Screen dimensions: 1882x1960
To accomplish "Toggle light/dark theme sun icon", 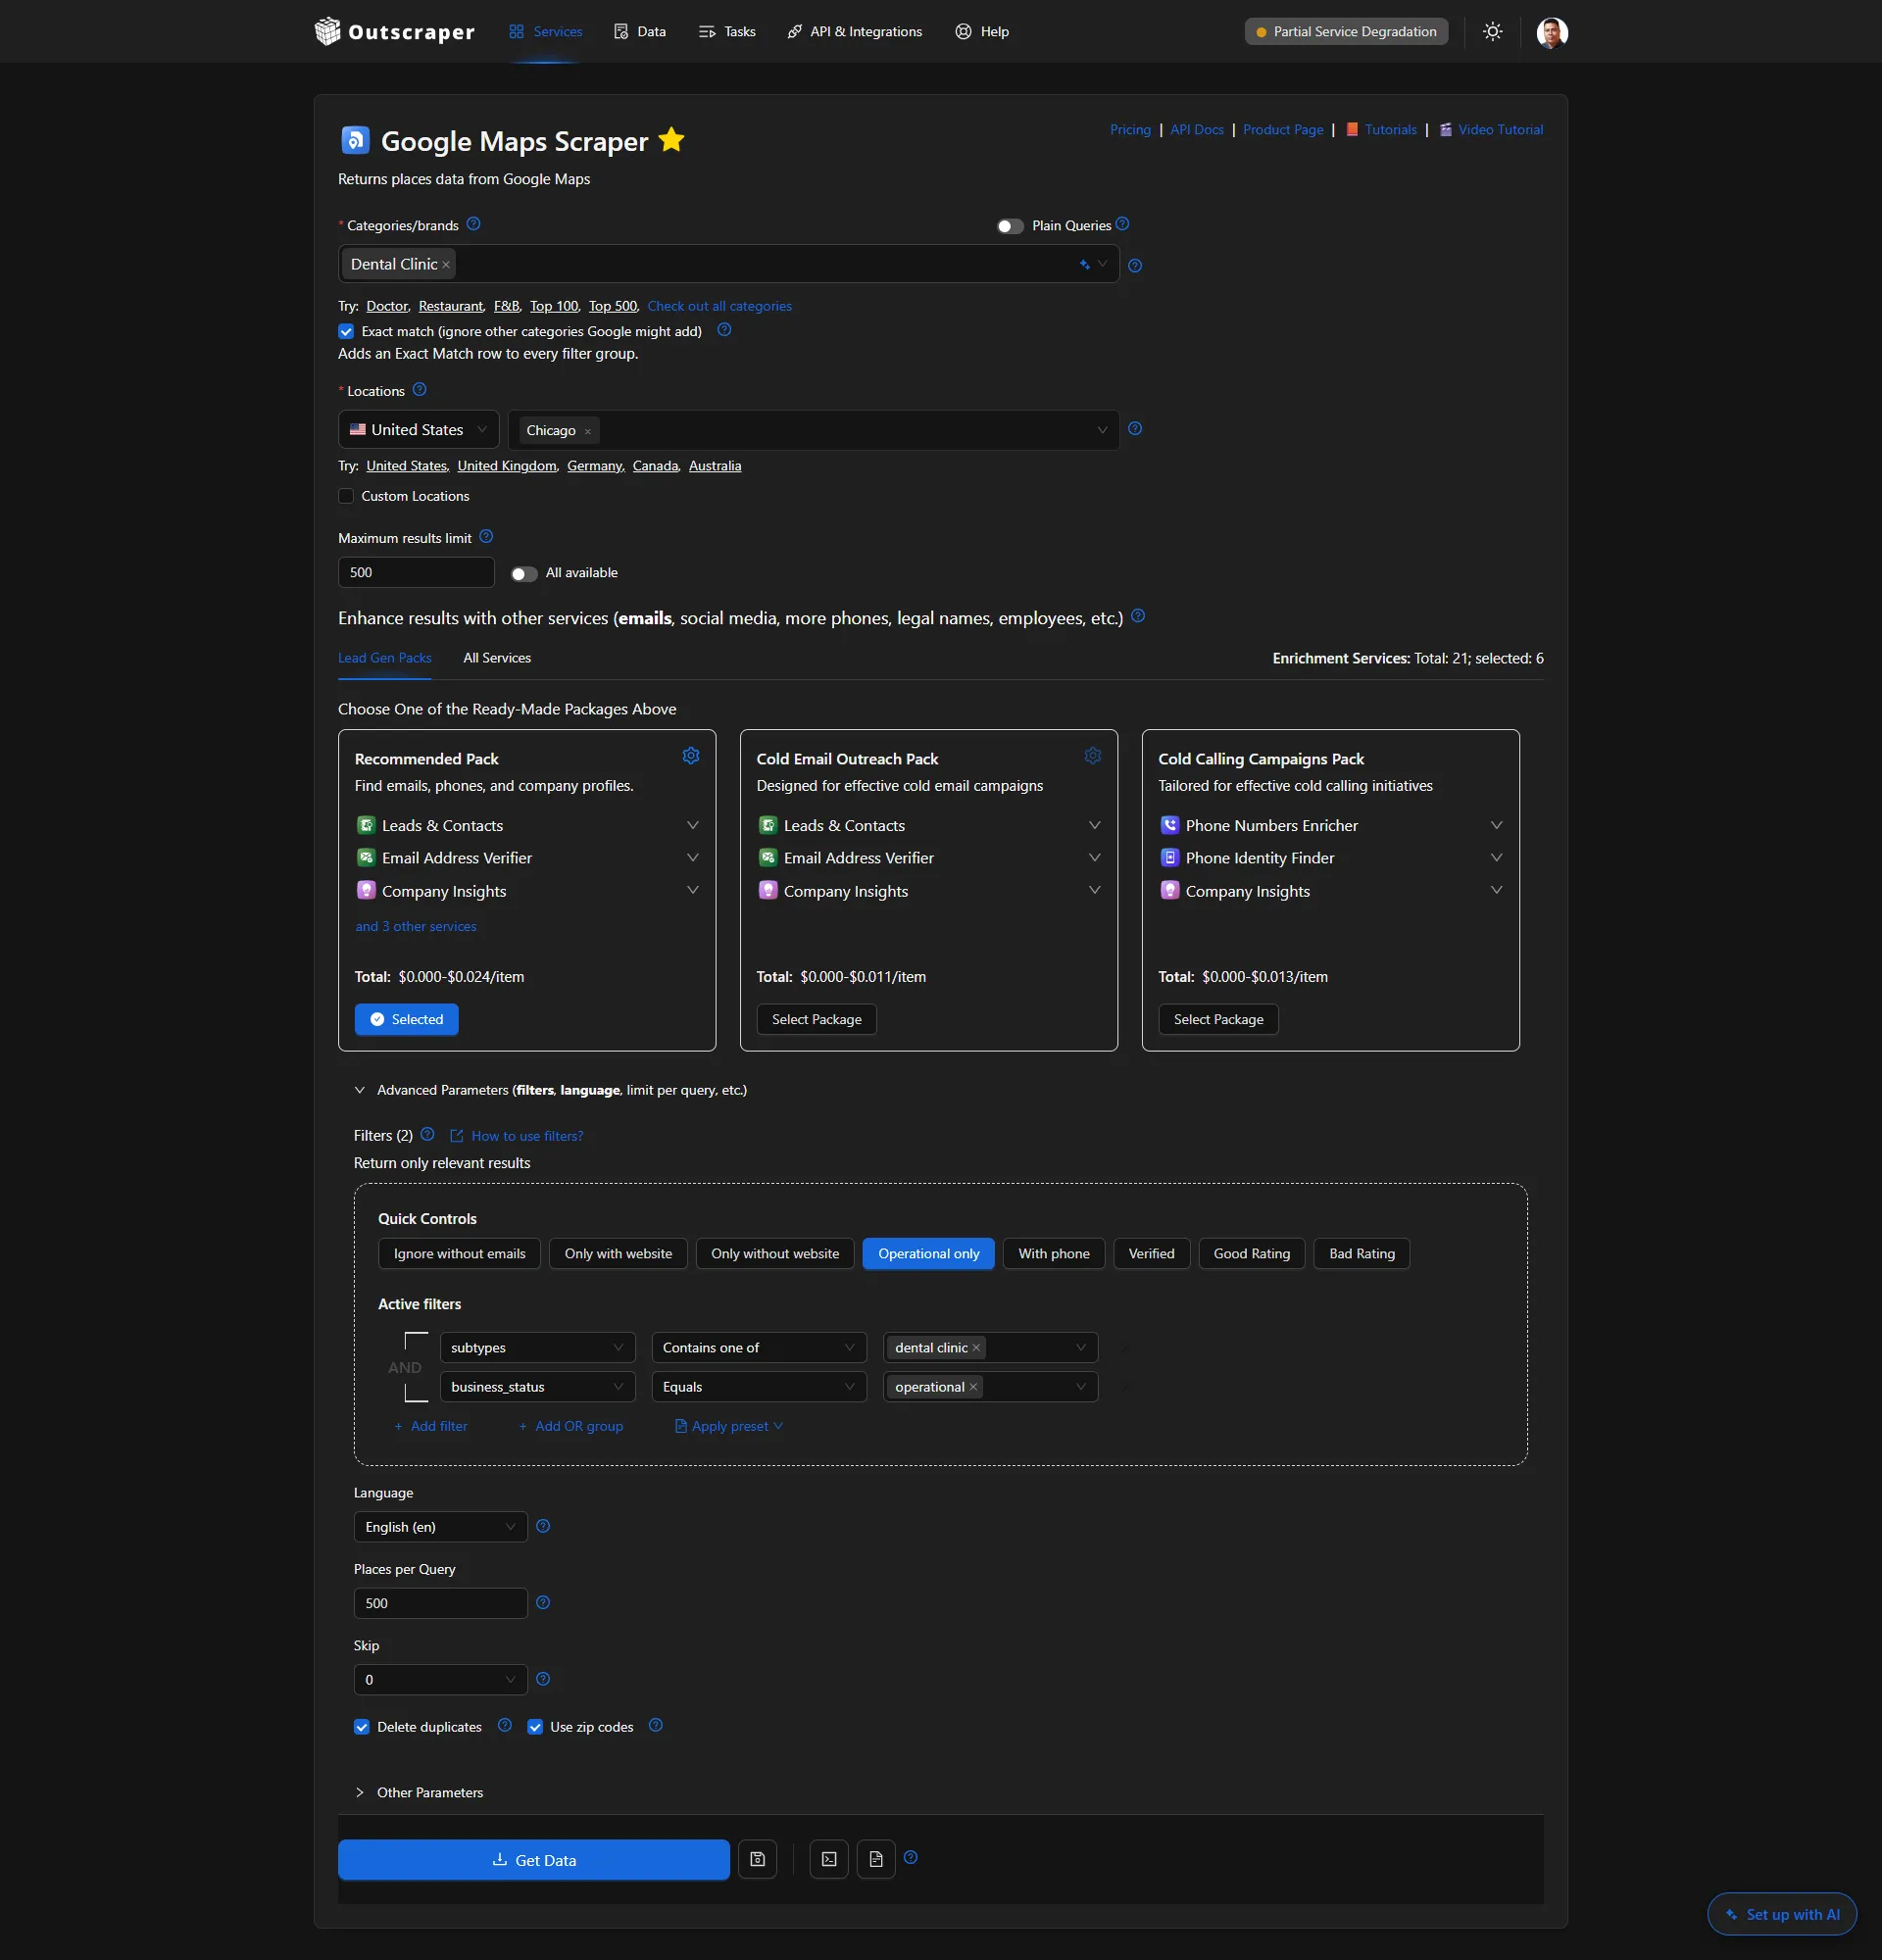I will click(x=1492, y=32).
